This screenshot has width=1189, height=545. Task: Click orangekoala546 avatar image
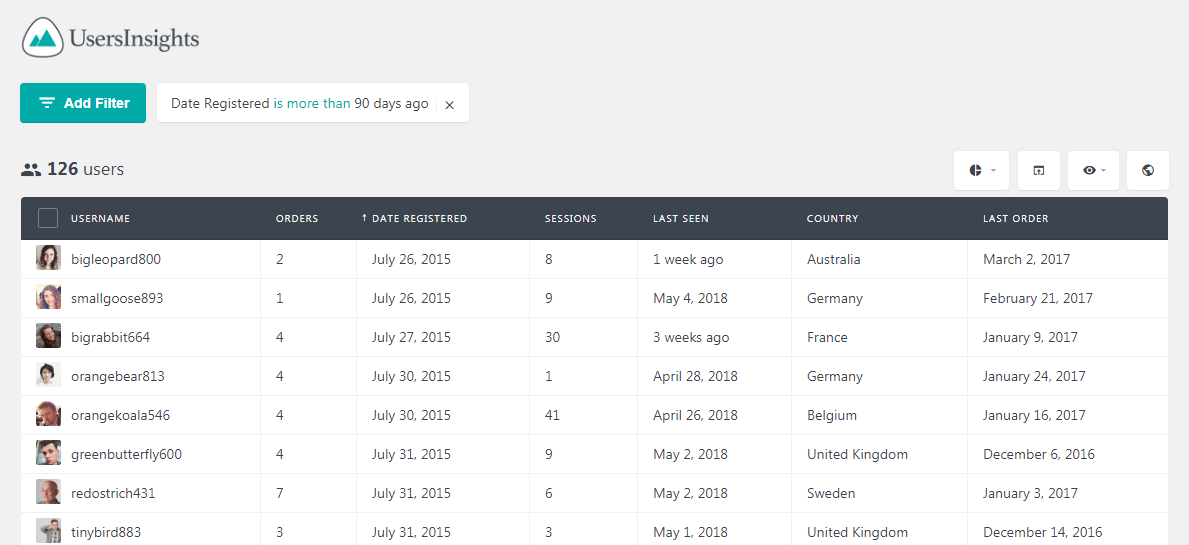tap(49, 415)
